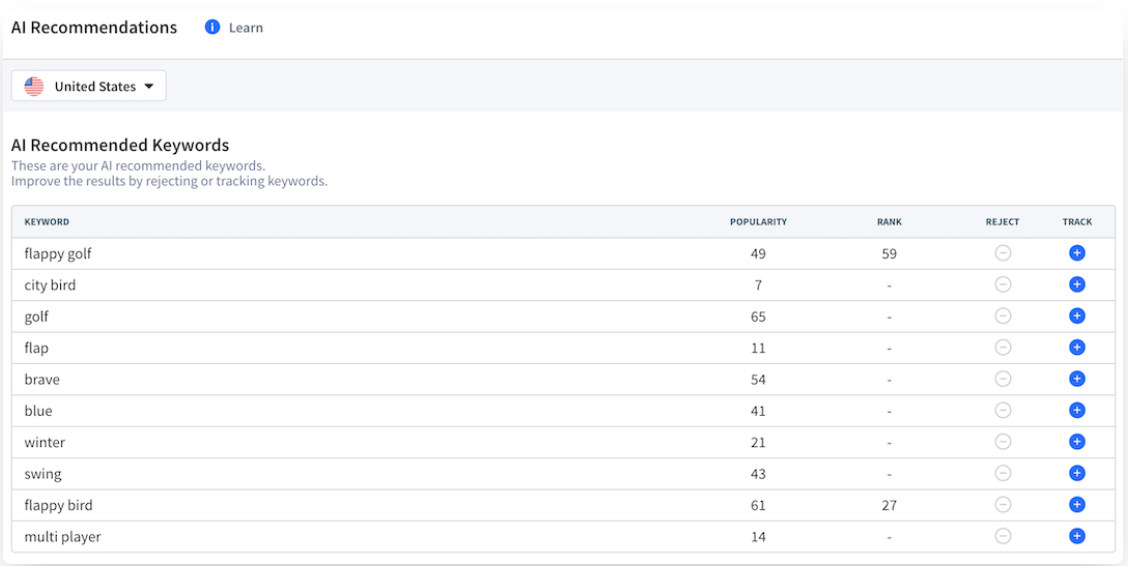The width and height of the screenshot is (1128, 566).
Task: Track the 'blue' keyword
Action: [1077, 410]
